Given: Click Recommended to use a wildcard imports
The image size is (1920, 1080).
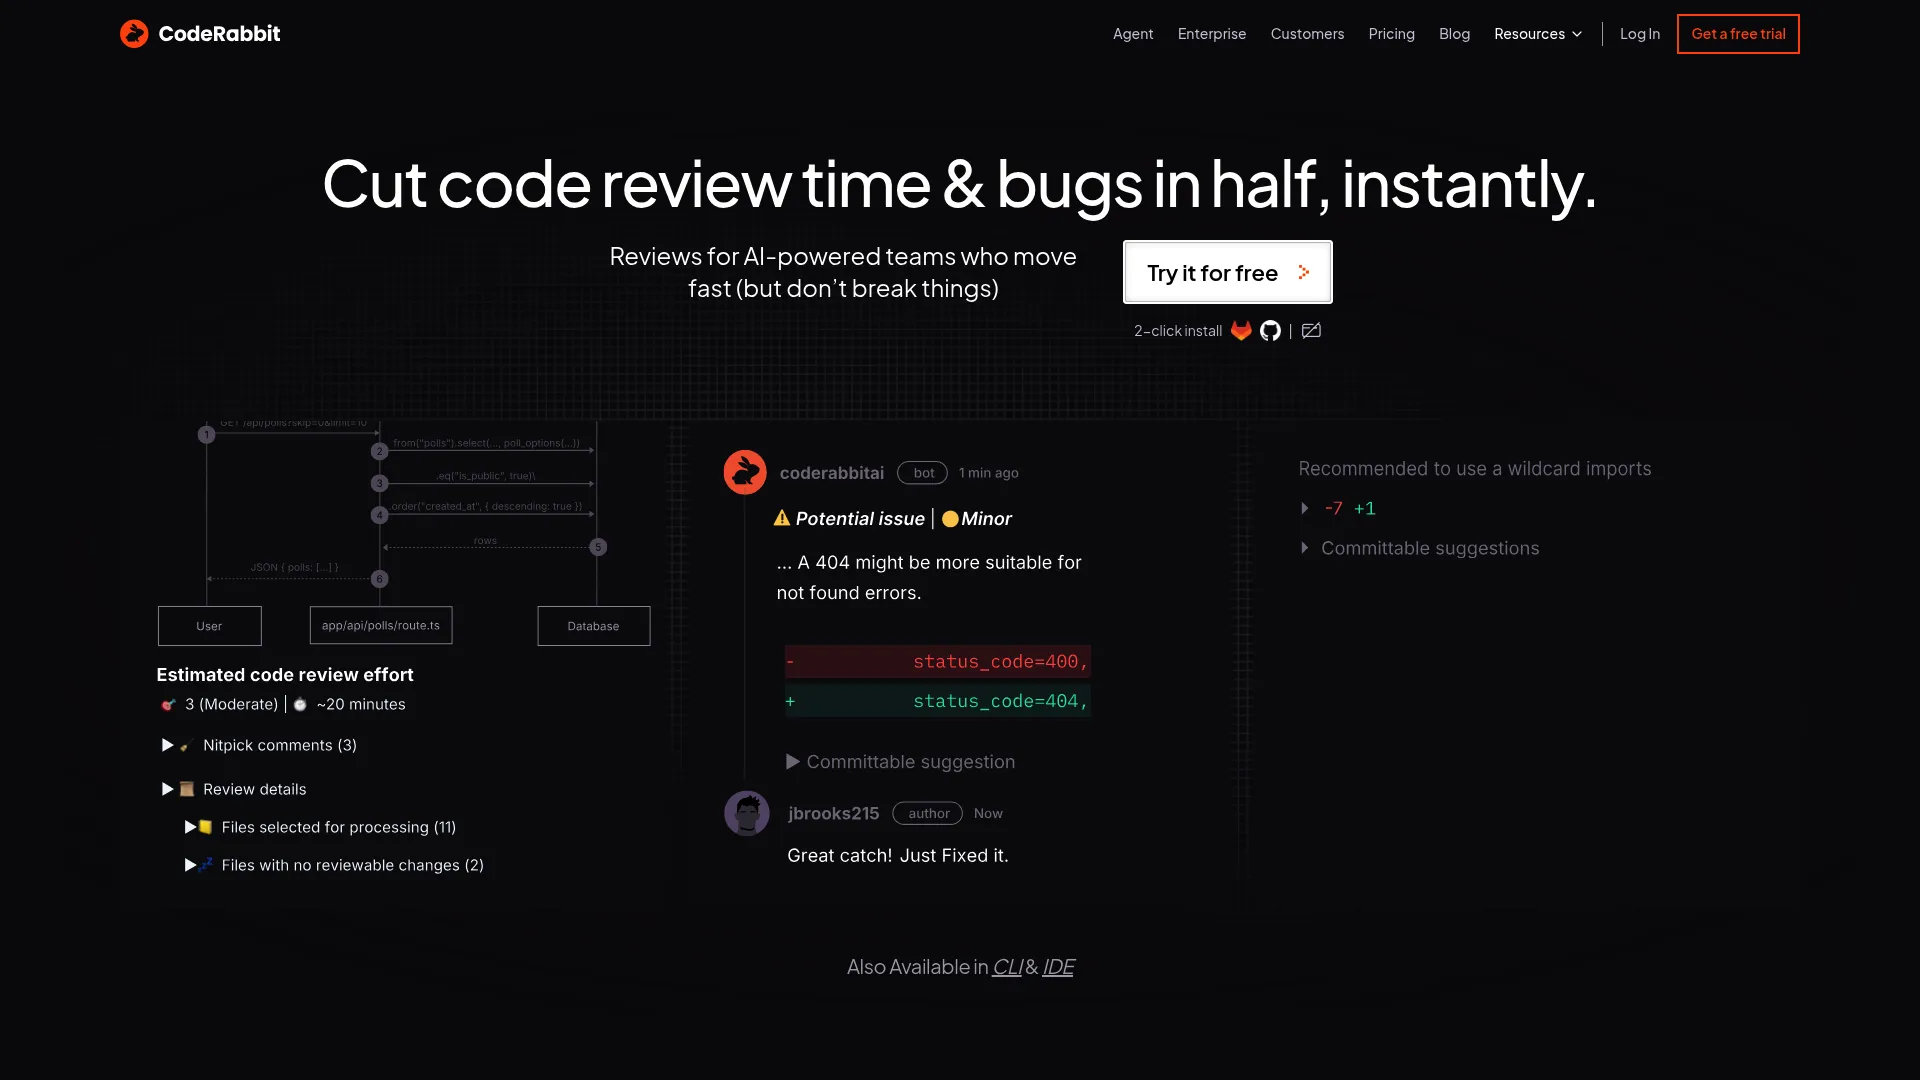Looking at the screenshot, I should pos(1475,469).
